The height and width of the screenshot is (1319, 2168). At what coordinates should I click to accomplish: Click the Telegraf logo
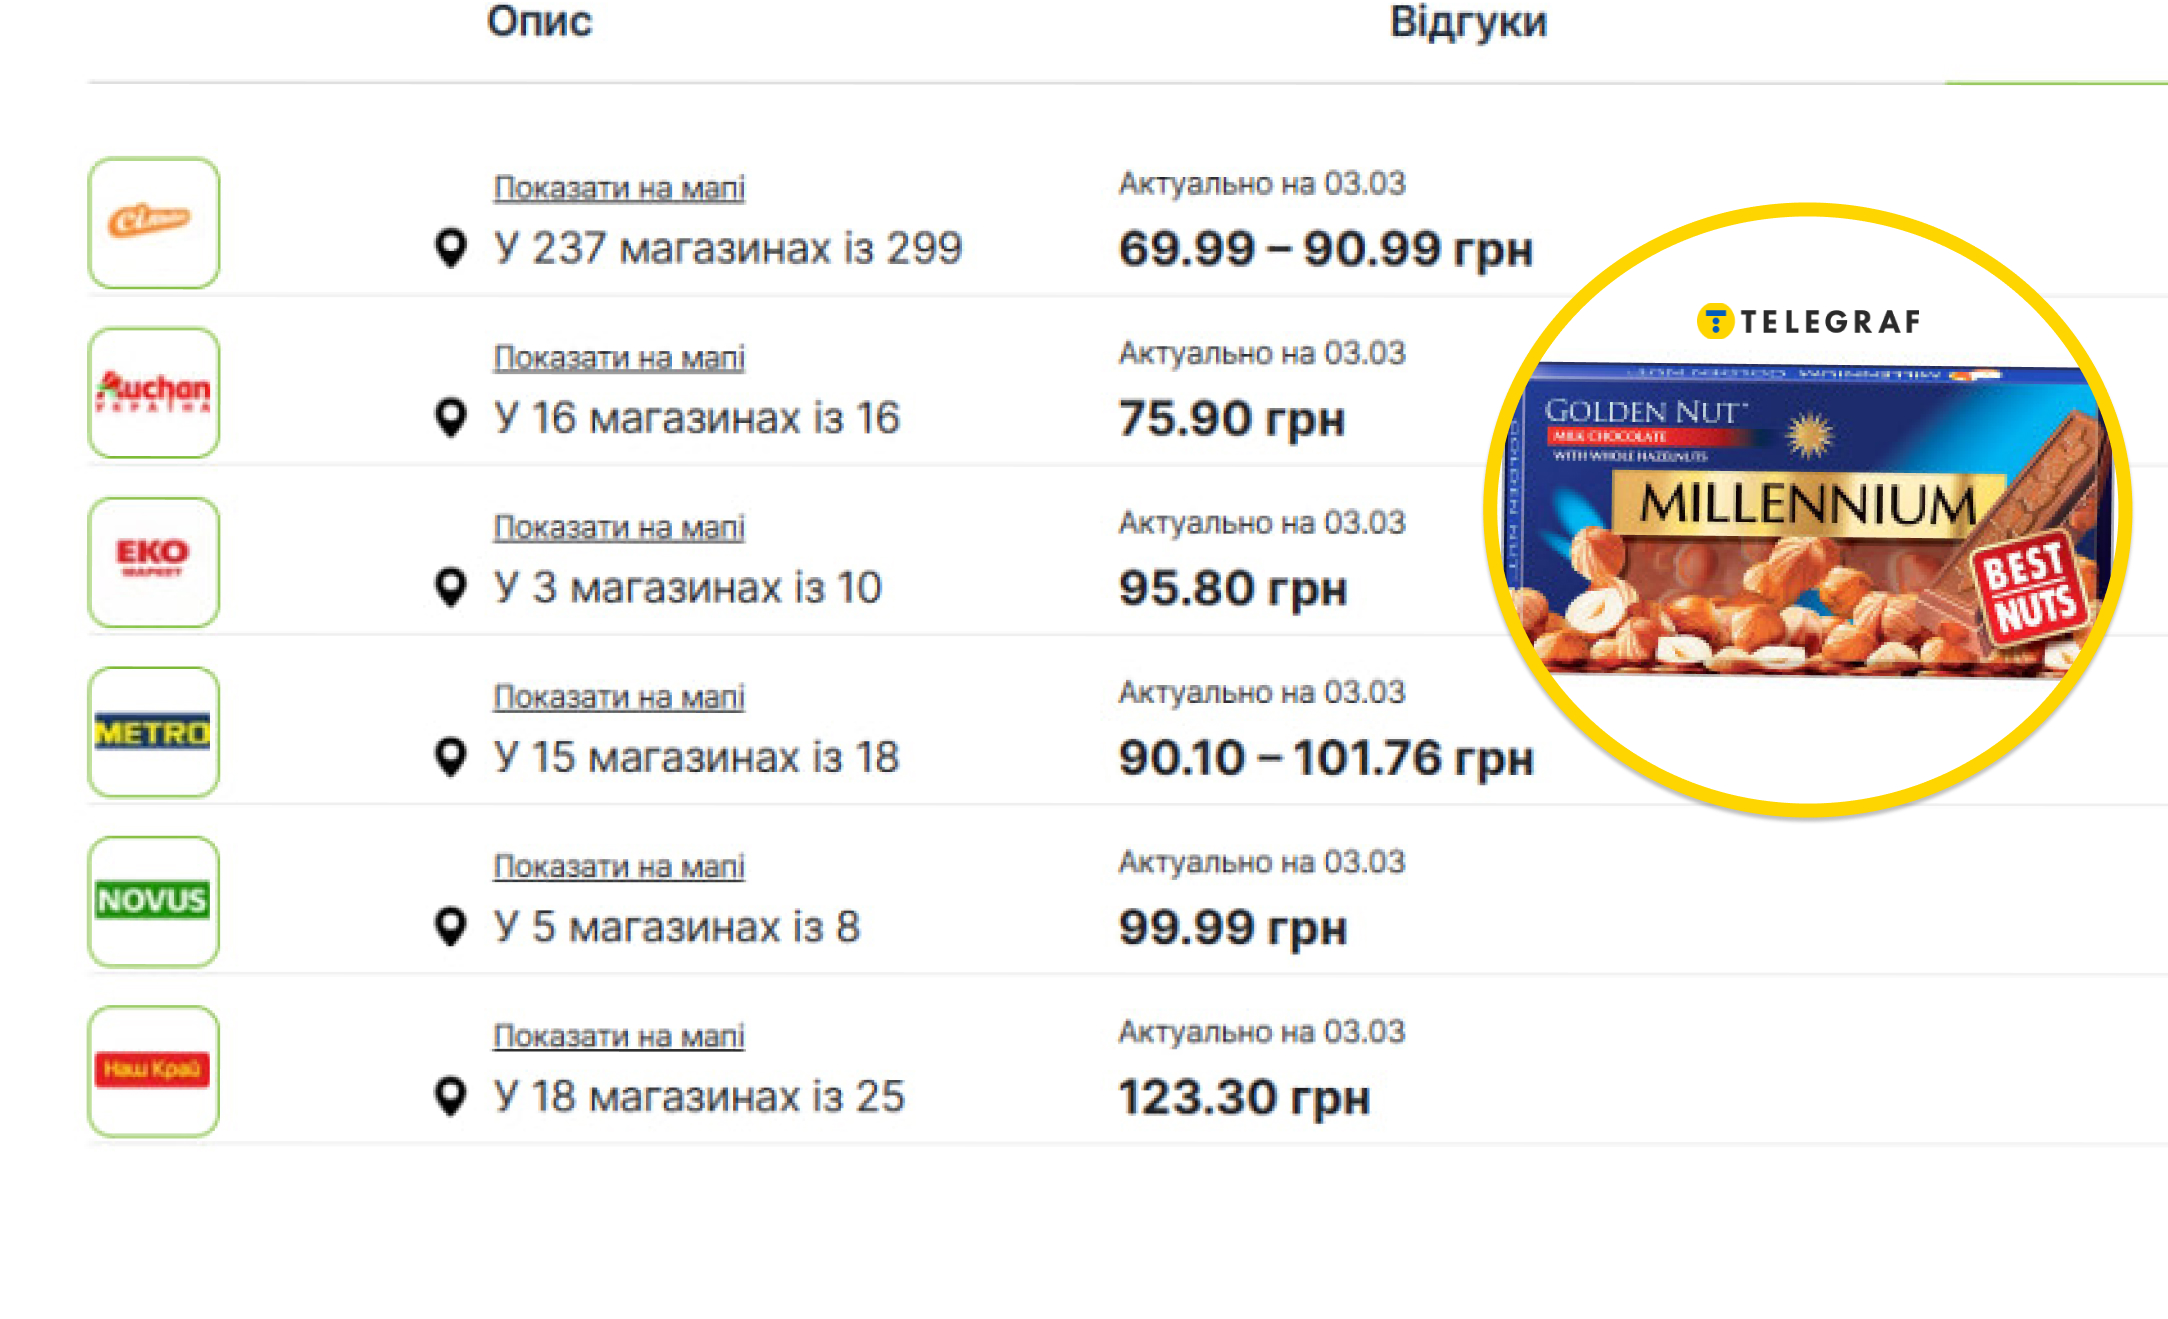click(1808, 321)
